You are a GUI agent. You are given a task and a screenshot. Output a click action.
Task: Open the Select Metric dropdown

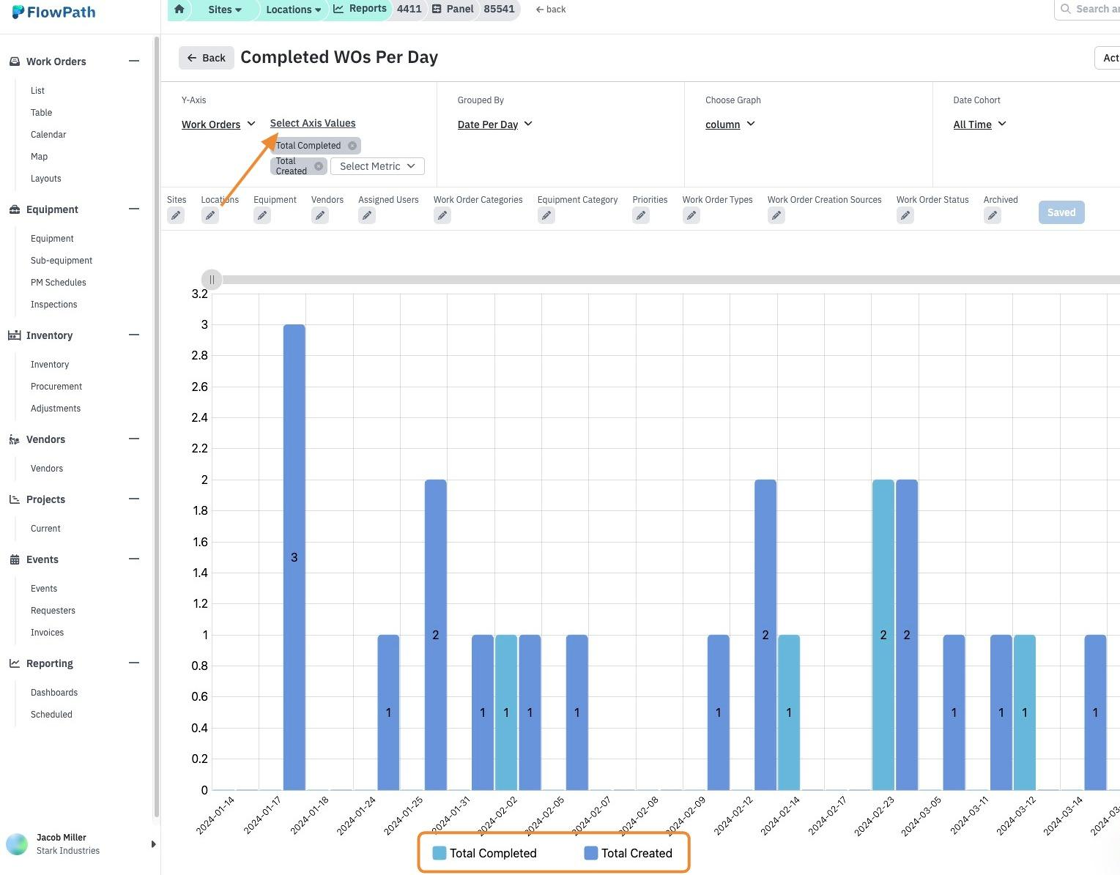[x=377, y=166]
